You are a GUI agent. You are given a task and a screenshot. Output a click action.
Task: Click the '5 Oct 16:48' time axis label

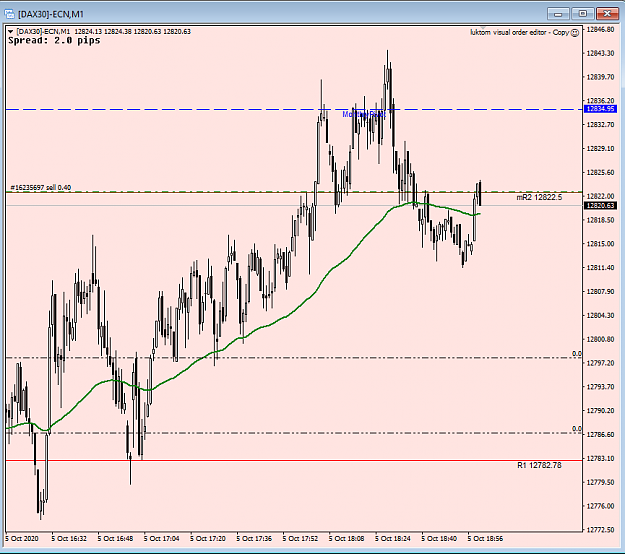pyautogui.click(x=115, y=538)
